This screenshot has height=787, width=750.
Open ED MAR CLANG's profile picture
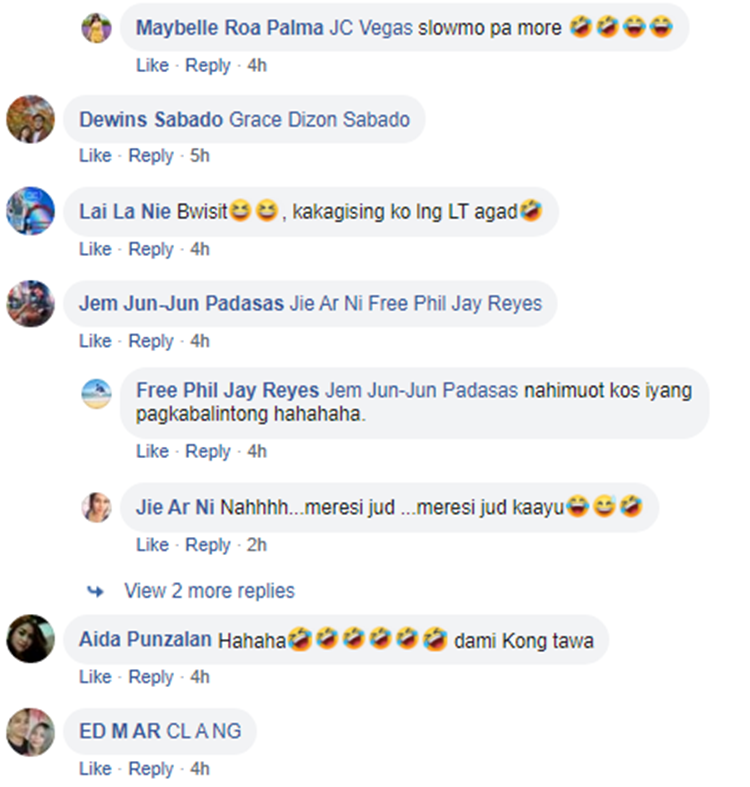[x=31, y=732]
